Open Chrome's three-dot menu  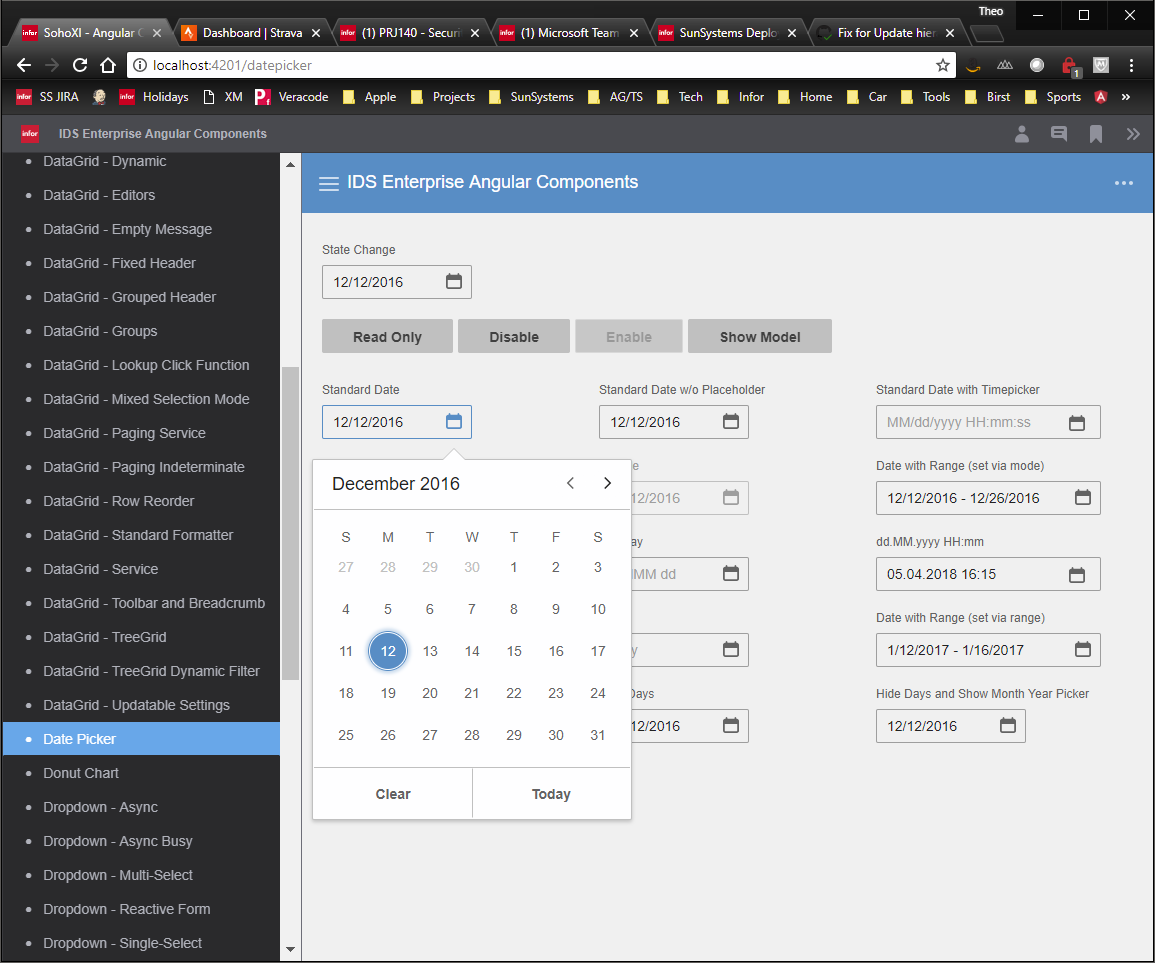click(1131, 65)
